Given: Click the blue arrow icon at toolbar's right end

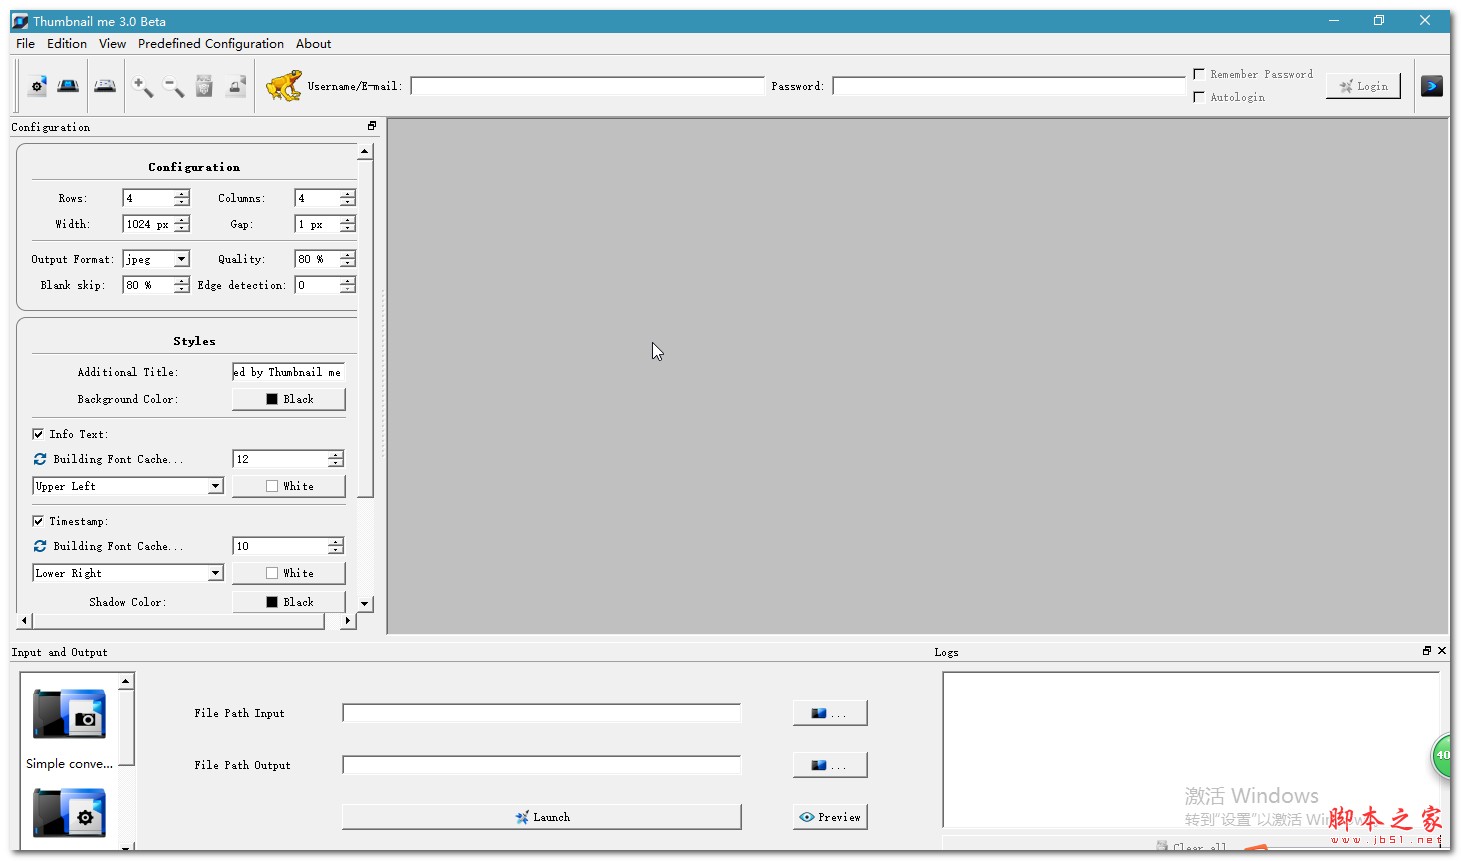Looking at the screenshot, I should click(x=1432, y=85).
